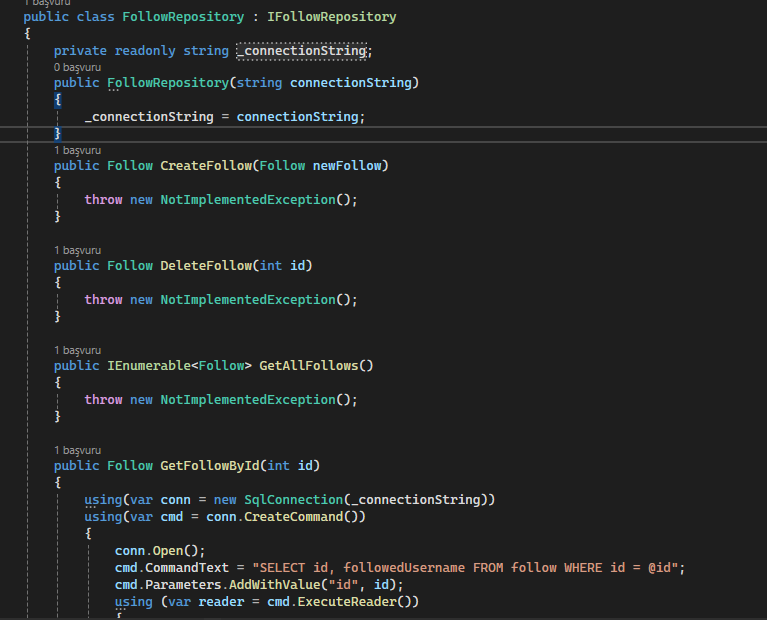The width and height of the screenshot is (767, 620).
Task: Click the highlighted closing brace of the constructor
Action: 58,133
